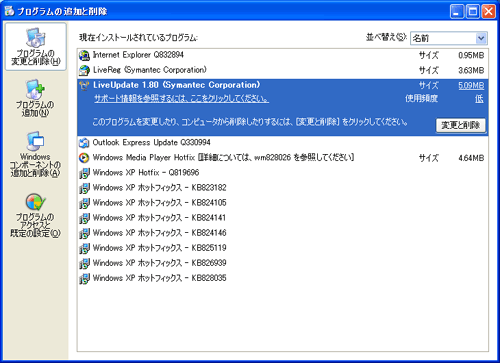This screenshot has width=500, height=363.
Task: Open the 並べ替え sort dropdown
Action: [x=449, y=38]
